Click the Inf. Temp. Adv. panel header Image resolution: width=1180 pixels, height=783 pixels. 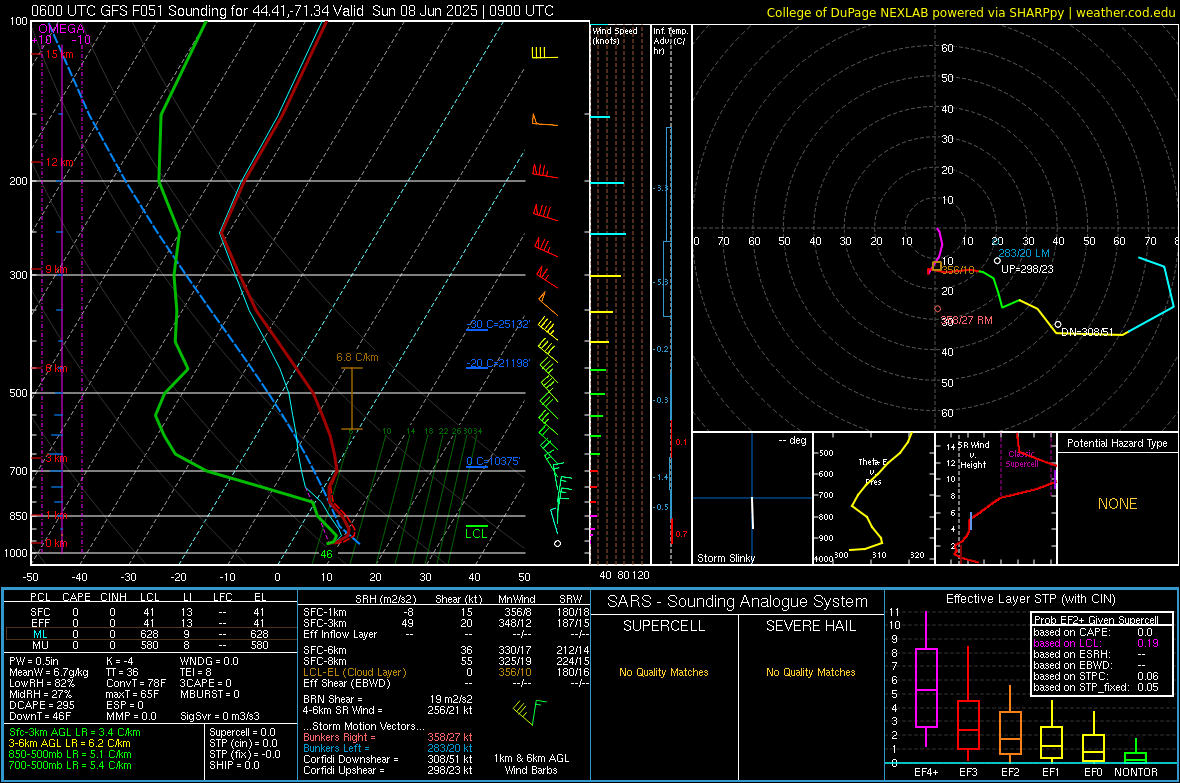pos(671,41)
